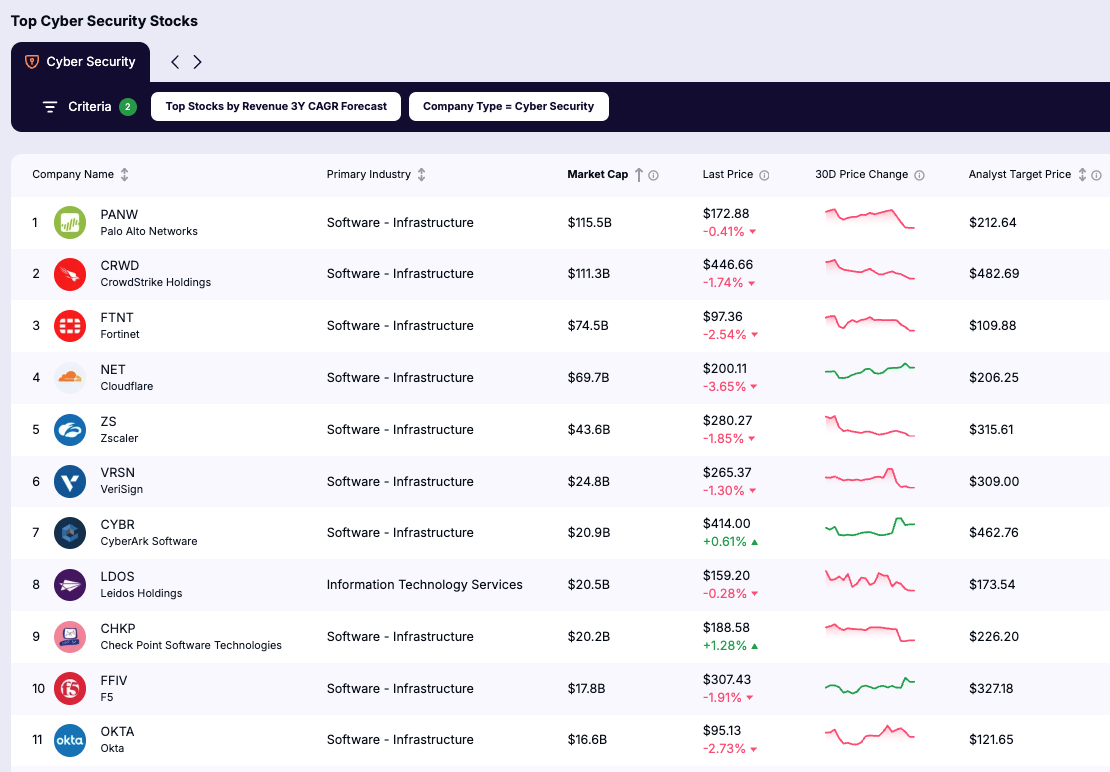Click the Market Cap info icon

pyautogui.click(x=653, y=175)
